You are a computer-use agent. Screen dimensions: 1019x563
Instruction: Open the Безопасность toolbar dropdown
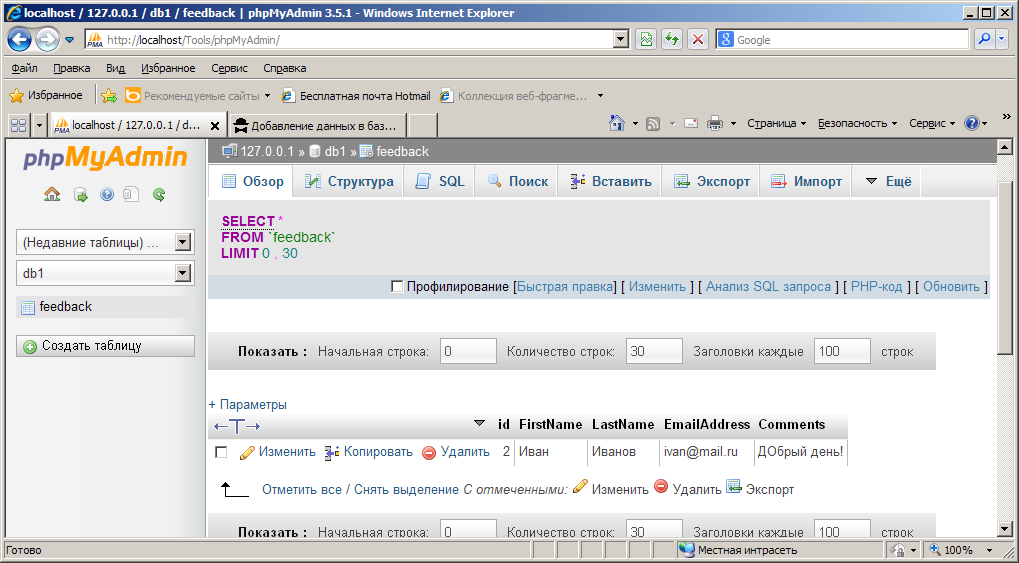coord(857,123)
